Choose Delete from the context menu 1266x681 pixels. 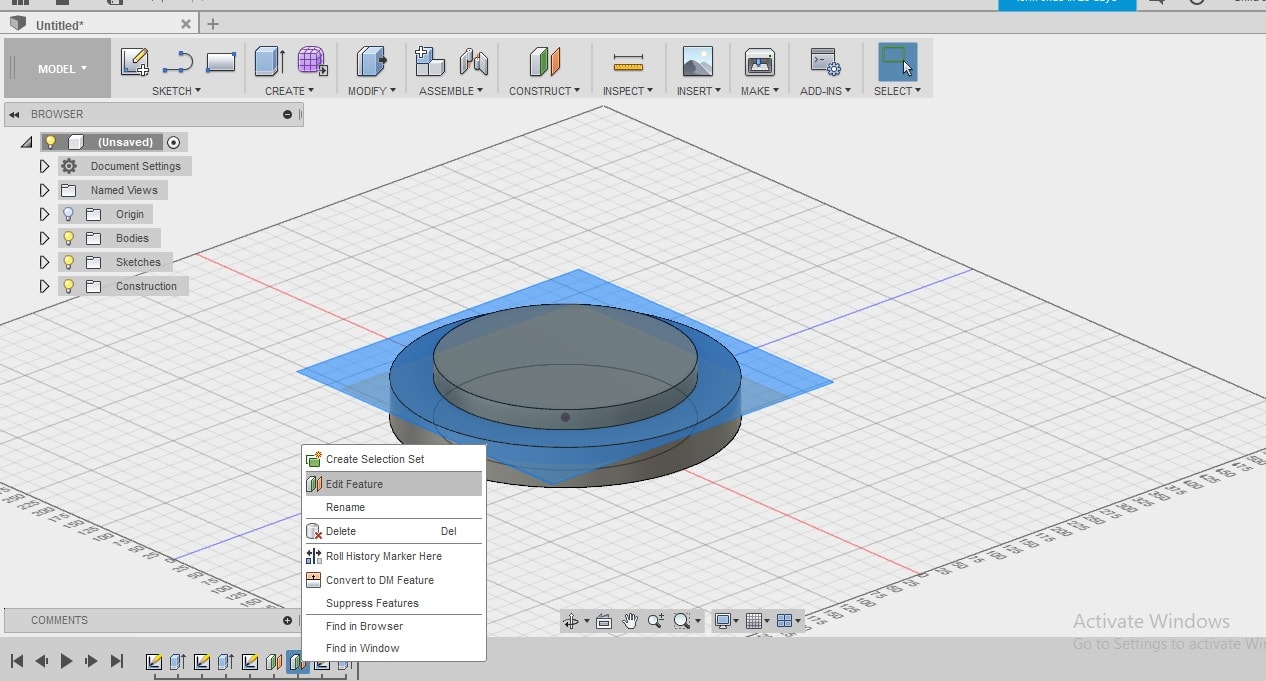click(393, 531)
